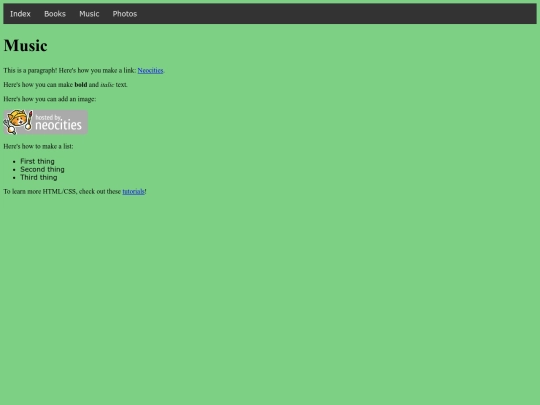Select the 'Third thing' list item
The height and width of the screenshot is (405, 540).
[x=39, y=177]
